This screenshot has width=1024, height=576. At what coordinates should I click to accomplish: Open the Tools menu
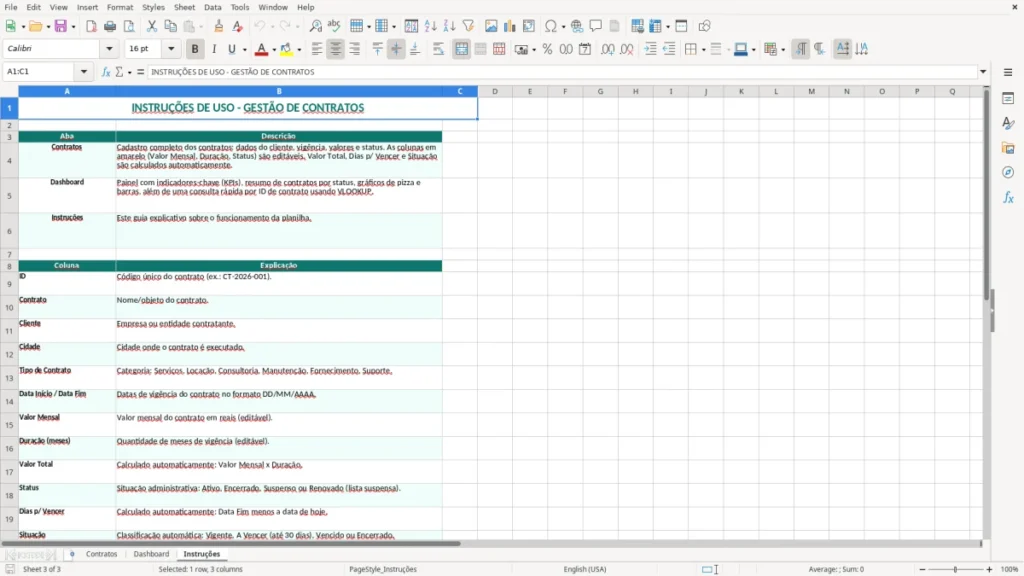pyautogui.click(x=240, y=7)
